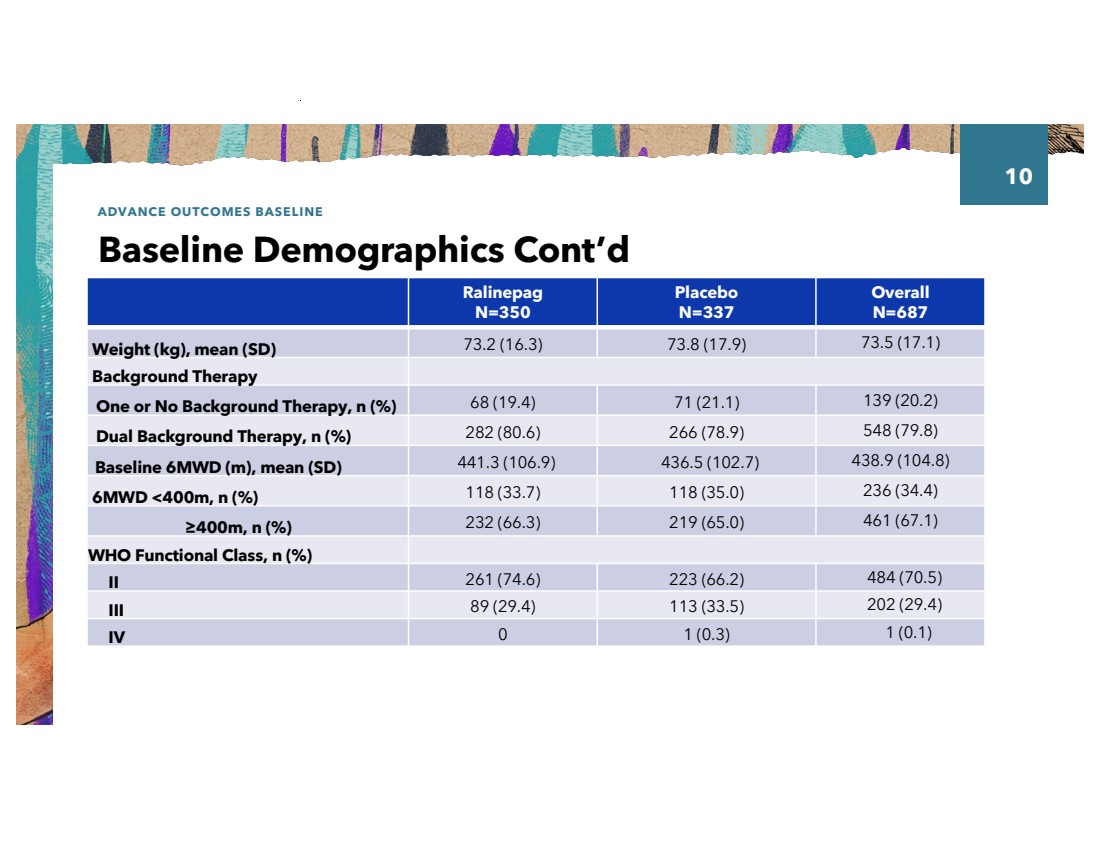Click the Dual Background Therapy row label
Screen dimensions: 1100x849
click(x=223, y=436)
